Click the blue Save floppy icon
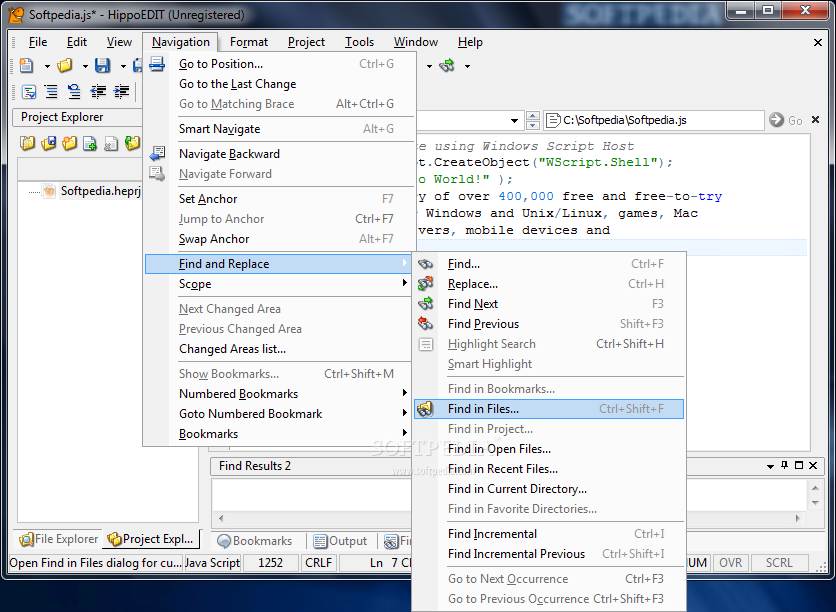 click(x=102, y=66)
